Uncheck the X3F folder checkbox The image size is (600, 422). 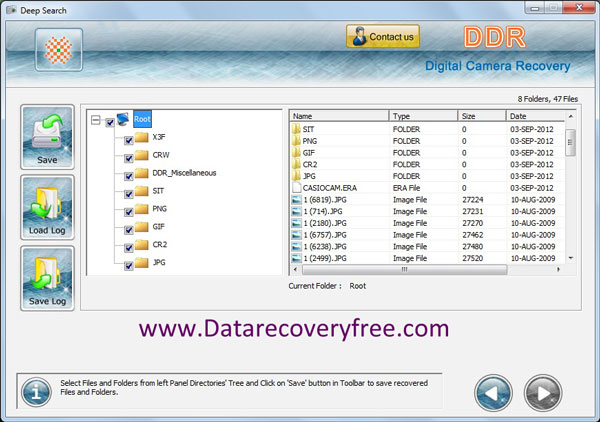click(x=129, y=140)
